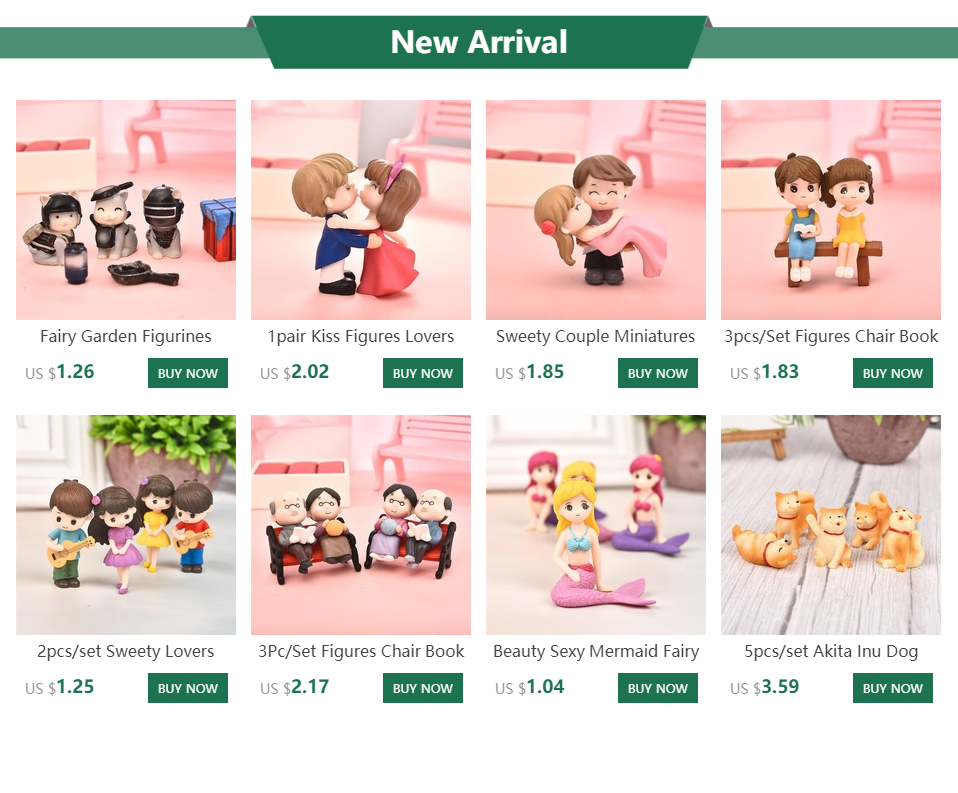Open the elderly couples on benches image
Image resolution: width=958 pixels, height=793 pixels.
click(360, 525)
